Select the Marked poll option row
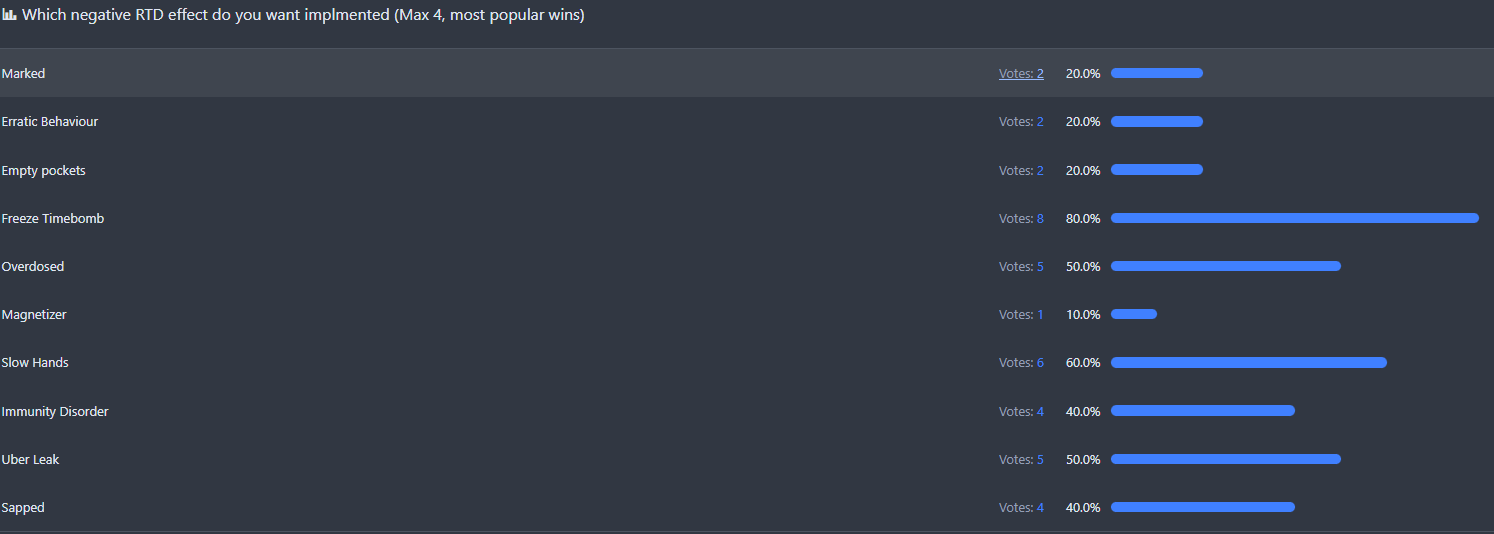The width and height of the screenshot is (1494, 534). (x=500, y=74)
